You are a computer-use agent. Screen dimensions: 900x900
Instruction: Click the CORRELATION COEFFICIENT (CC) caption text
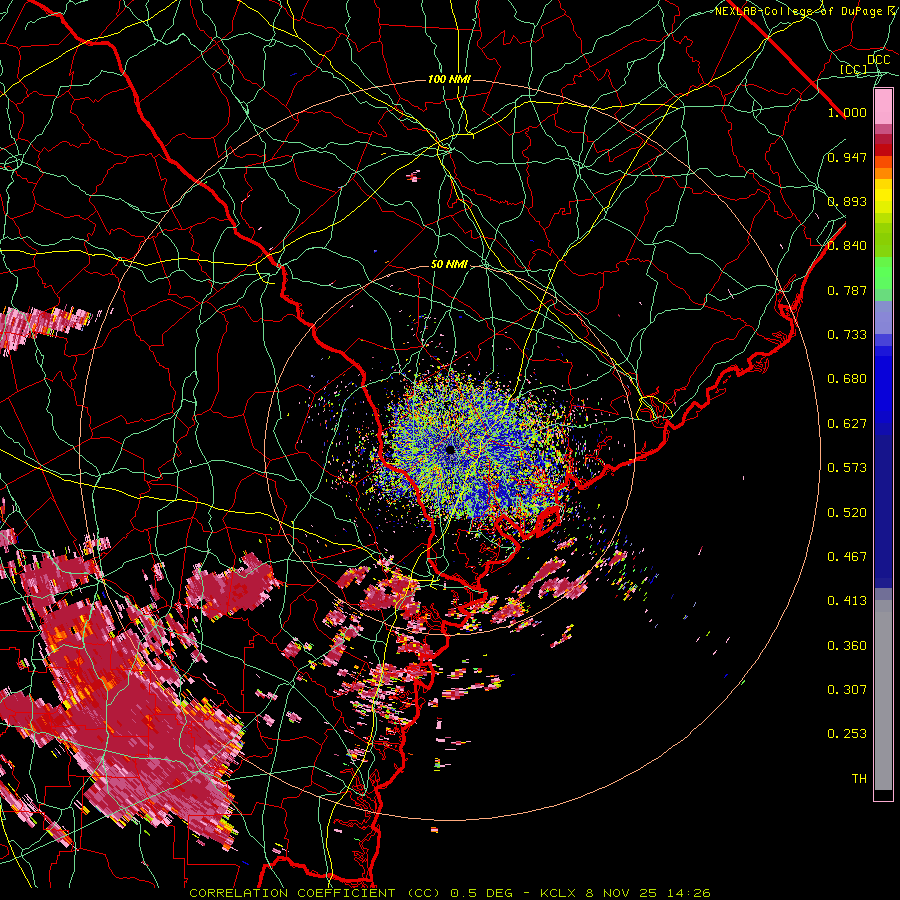pos(315,893)
